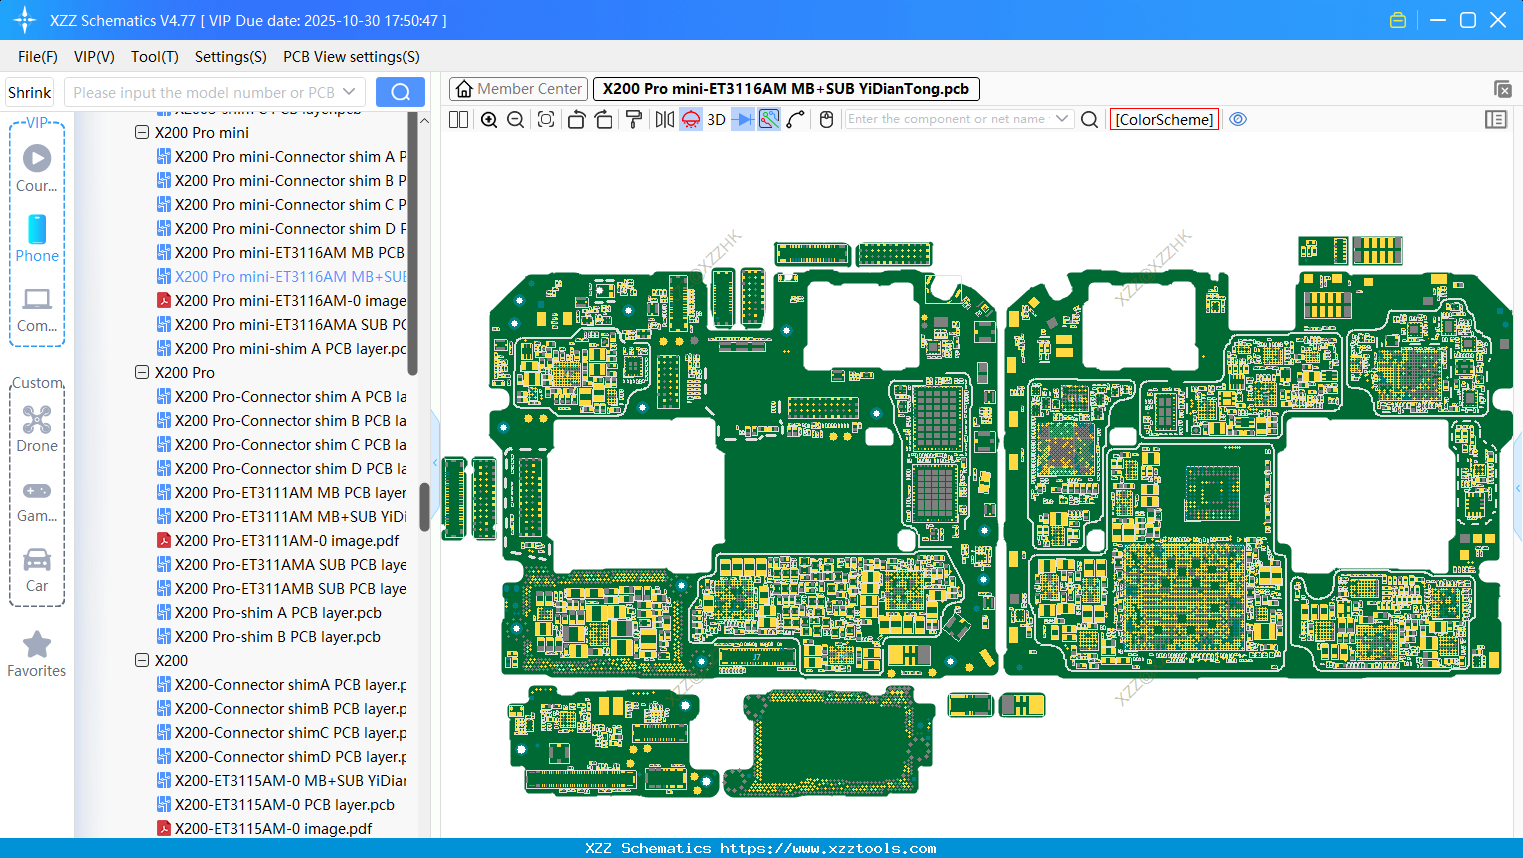
Task: Open the 3D view of the board
Action: pyautogui.click(x=716, y=120)
